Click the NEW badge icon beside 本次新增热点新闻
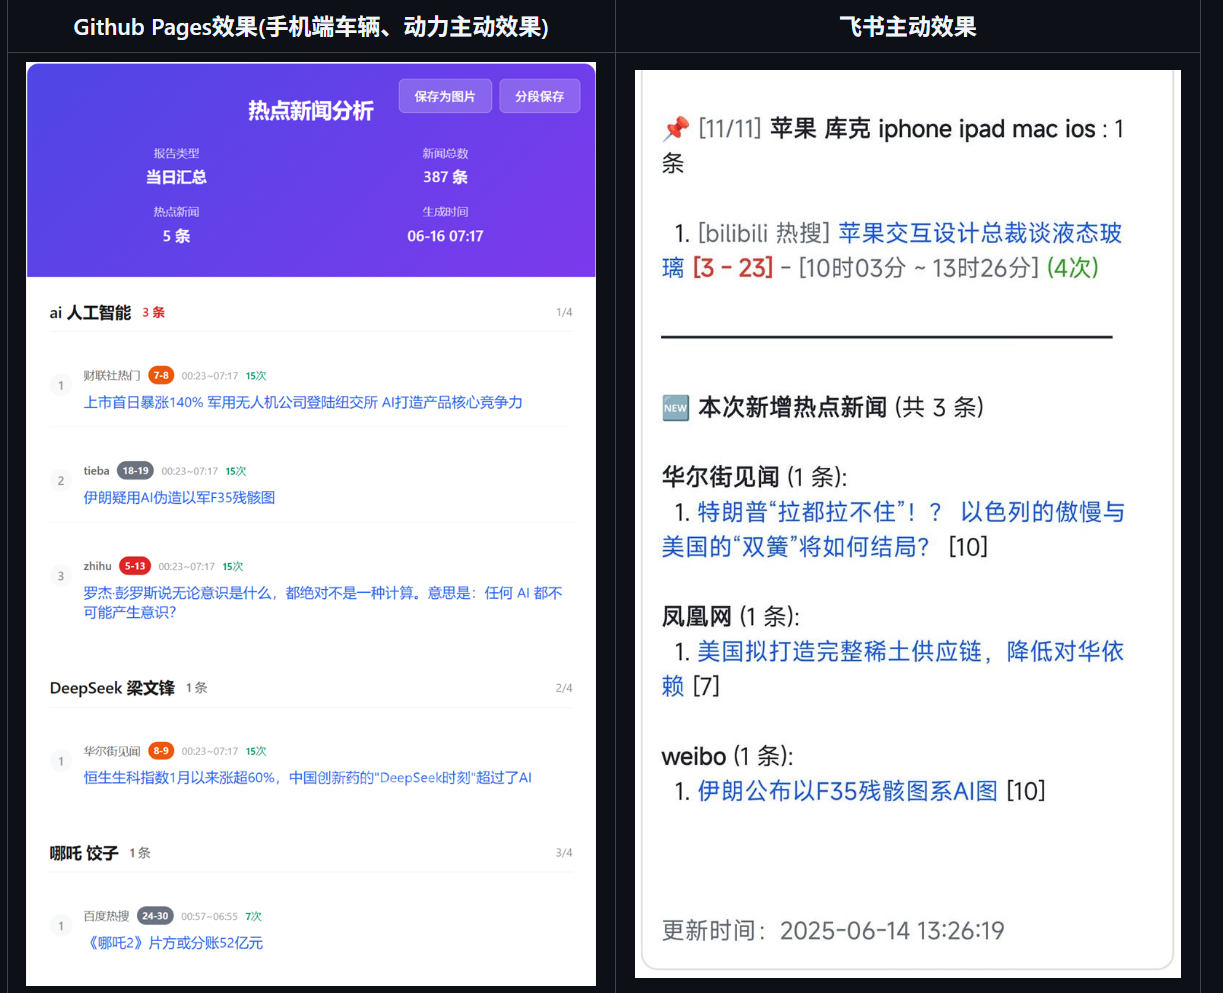The width and height of the screenshot is (1223, 993). click(676, 408)
